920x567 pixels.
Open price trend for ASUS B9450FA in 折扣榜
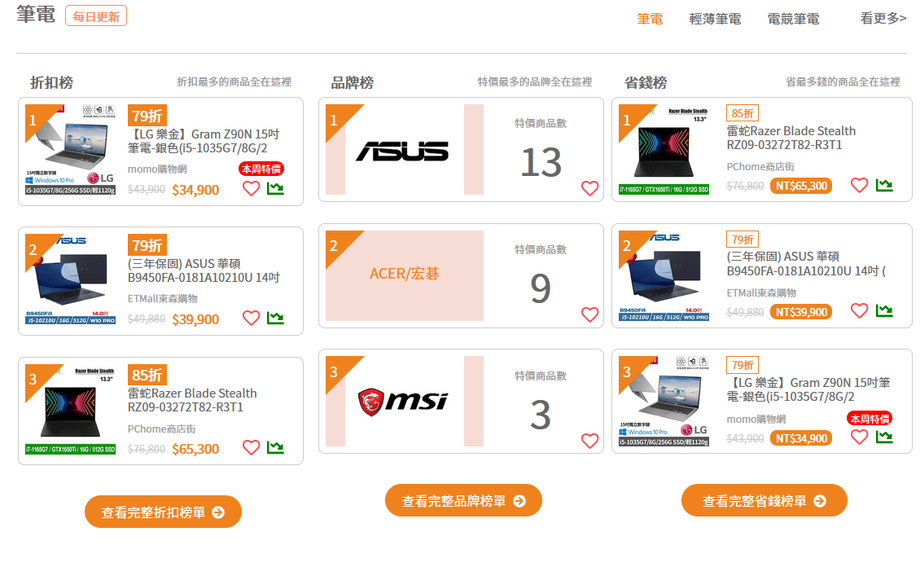click(275, 318)
